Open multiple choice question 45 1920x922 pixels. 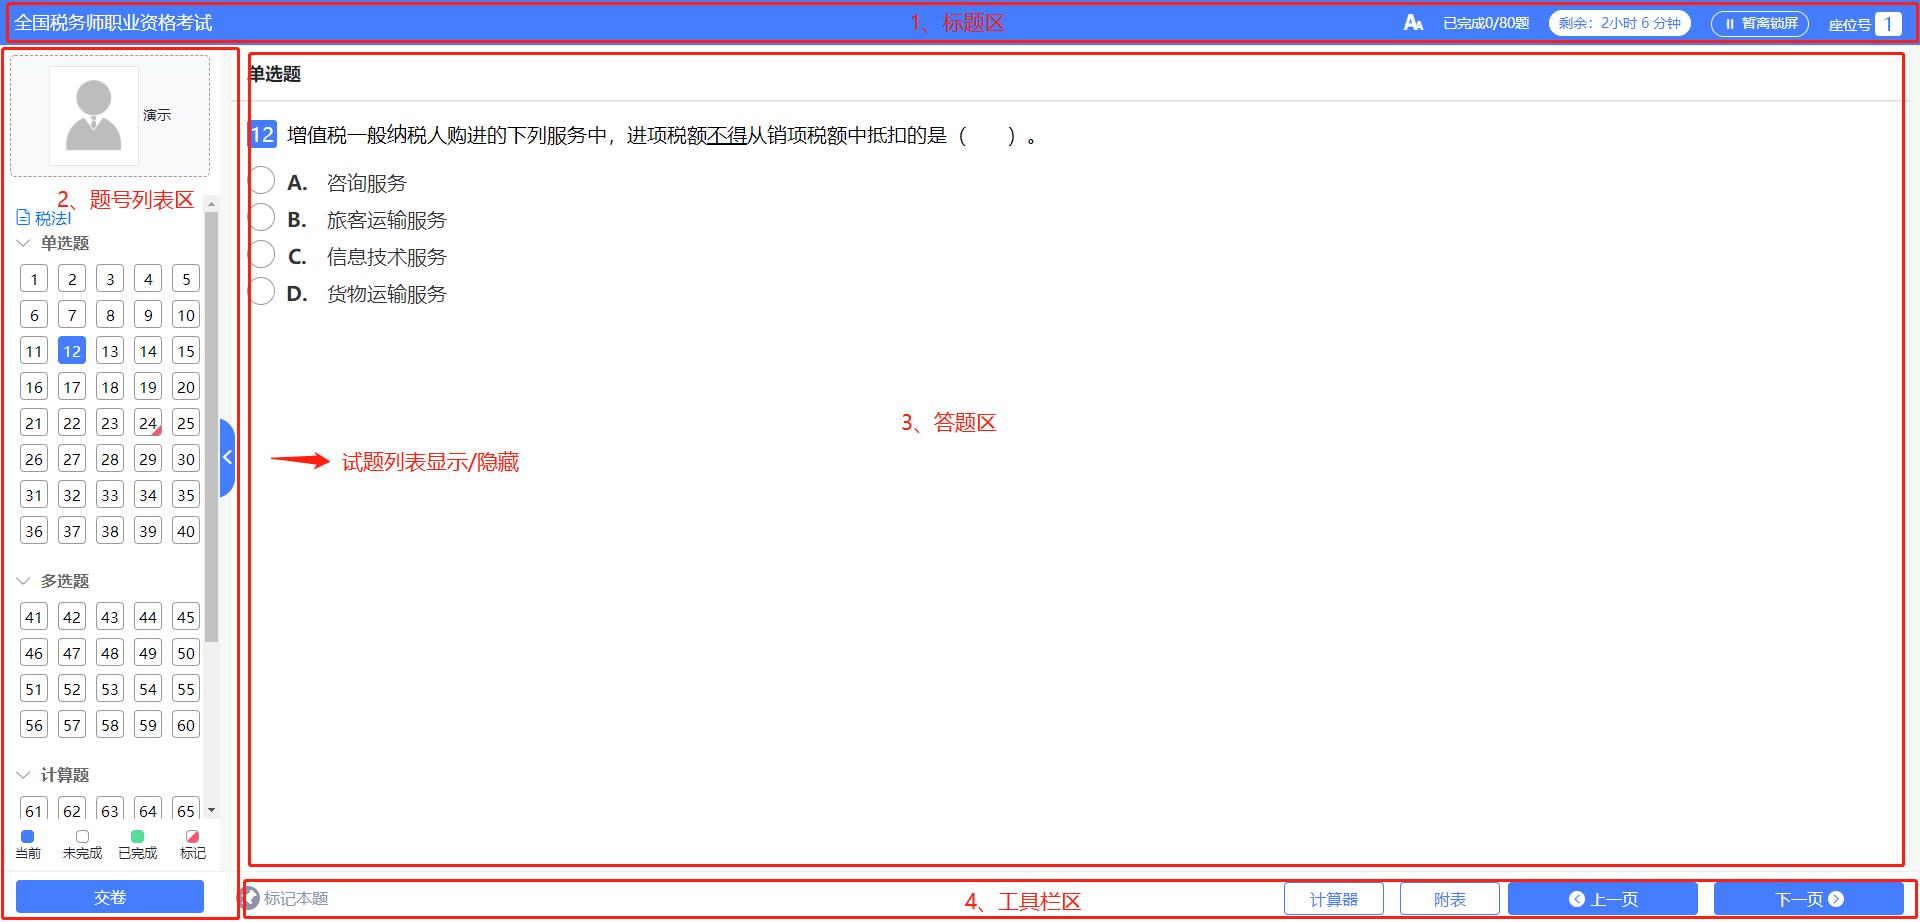click(x=186, y=617)
